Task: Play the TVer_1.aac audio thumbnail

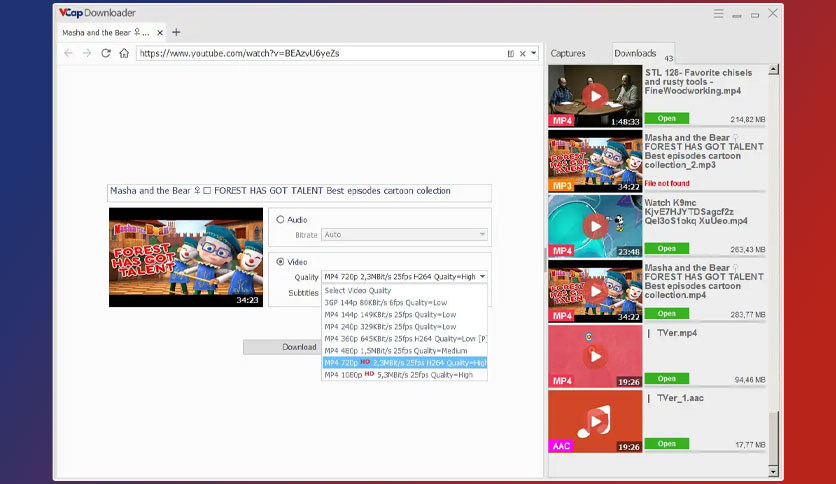Action: click(595, 421)
